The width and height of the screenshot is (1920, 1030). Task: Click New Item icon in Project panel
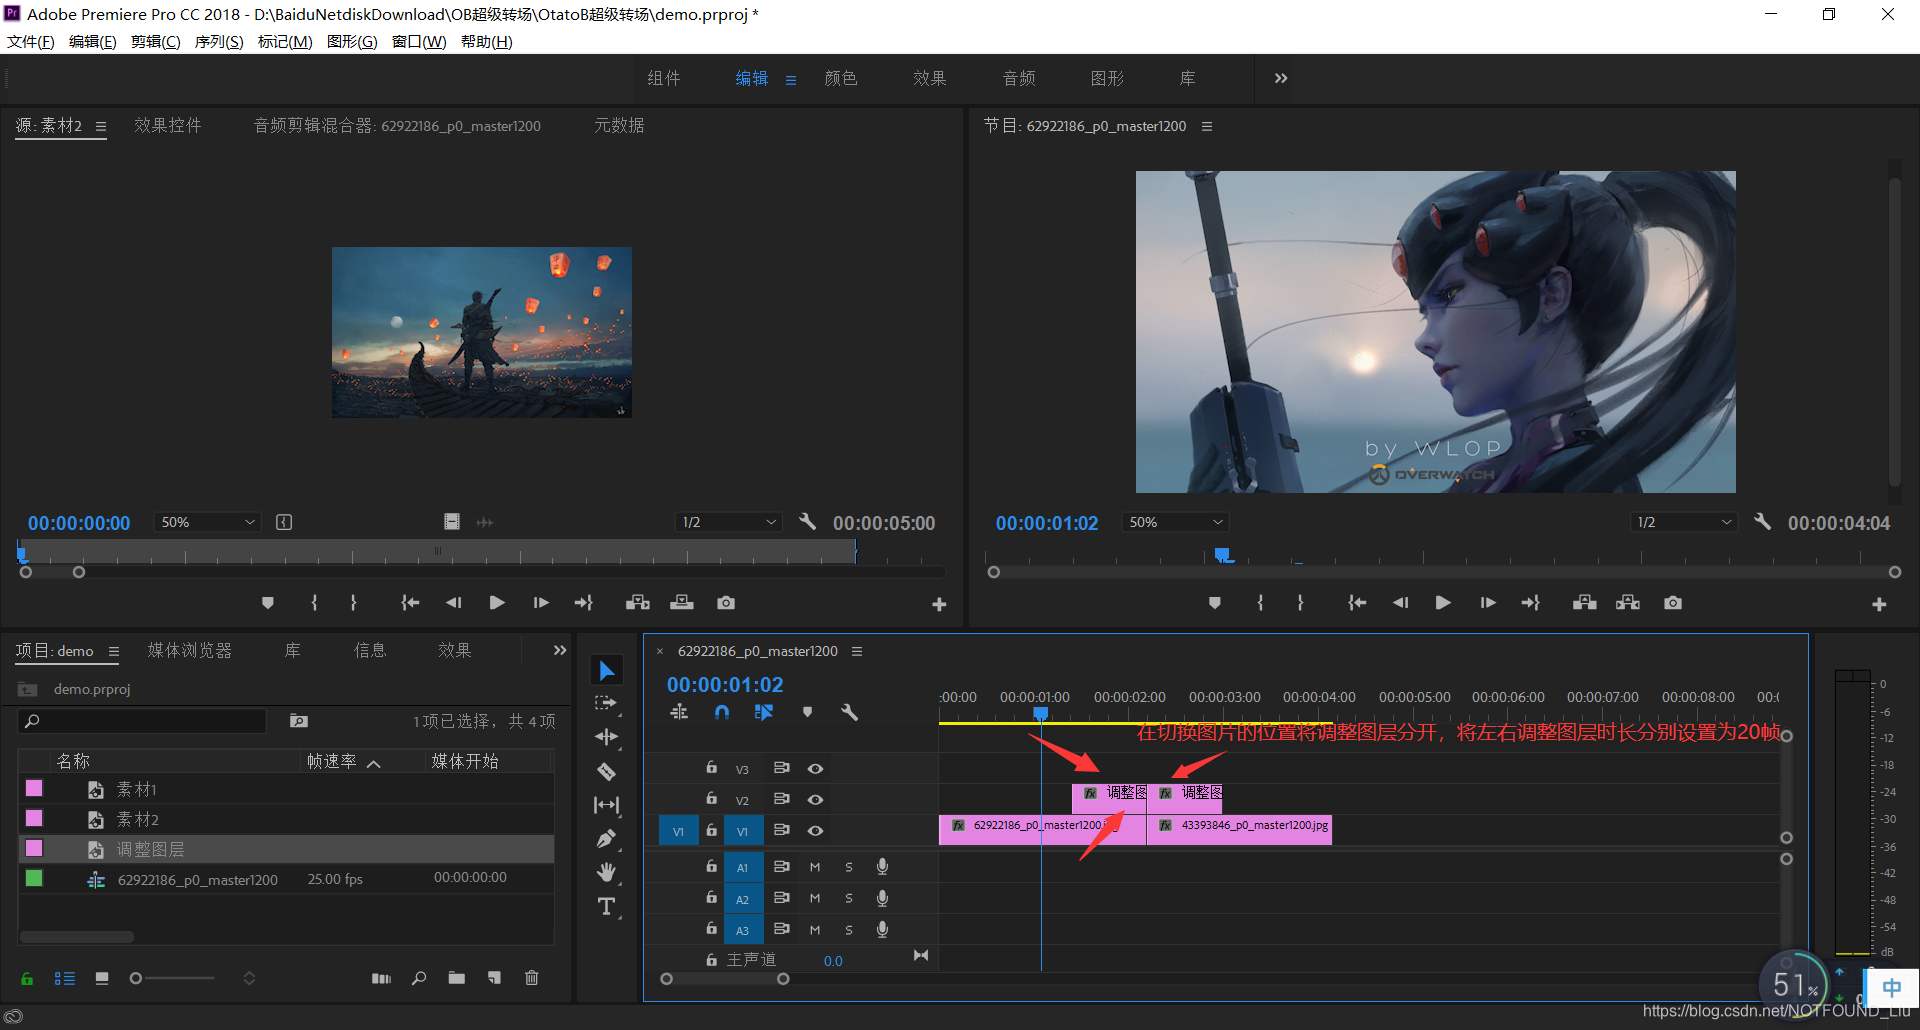coord(494,978)
